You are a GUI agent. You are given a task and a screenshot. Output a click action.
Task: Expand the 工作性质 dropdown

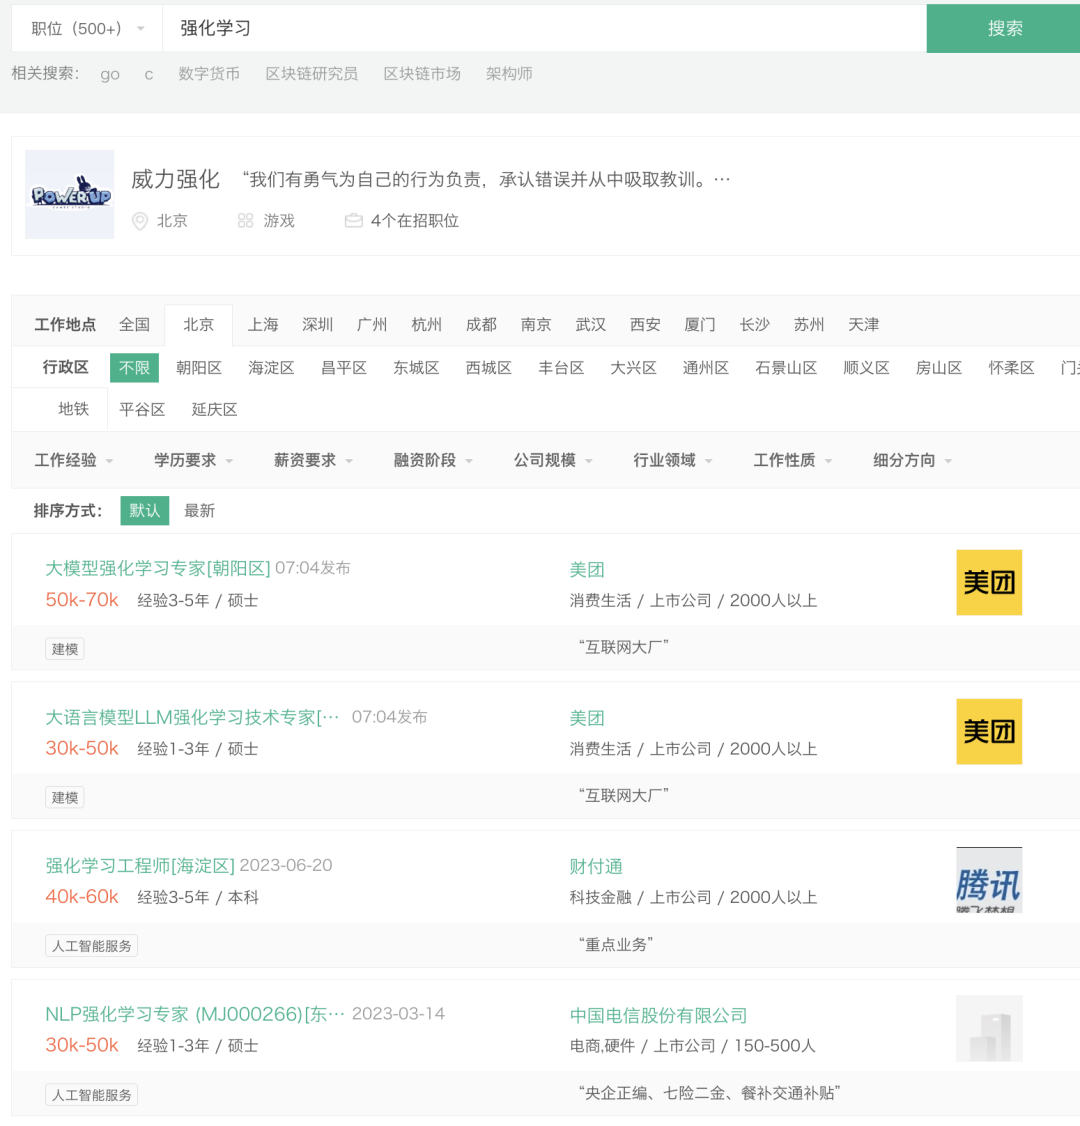point(793,460)
